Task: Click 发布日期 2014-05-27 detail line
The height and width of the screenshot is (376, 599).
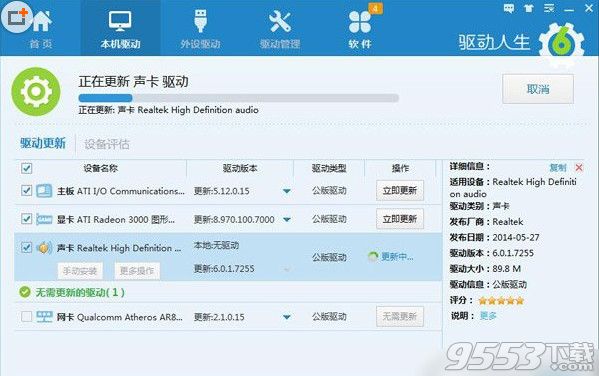Action: pyautogui.click(x=494, y=237)
